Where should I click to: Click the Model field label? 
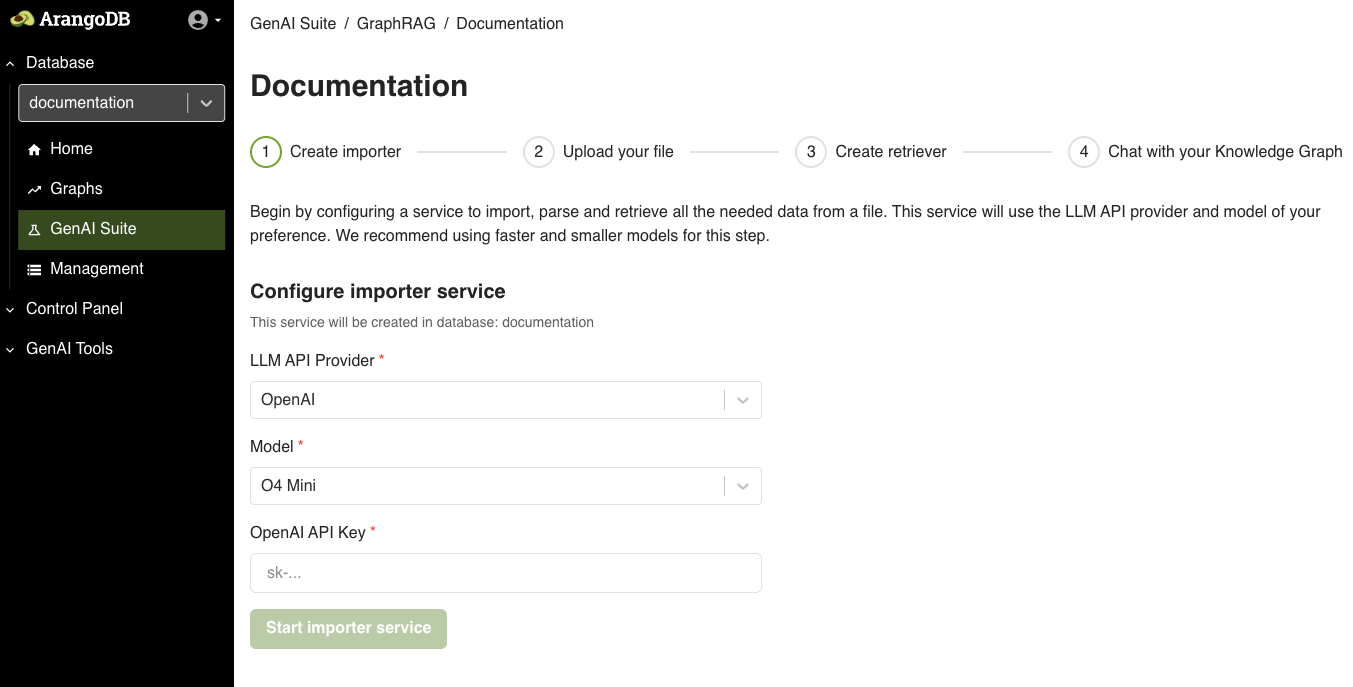coord(272,447)
